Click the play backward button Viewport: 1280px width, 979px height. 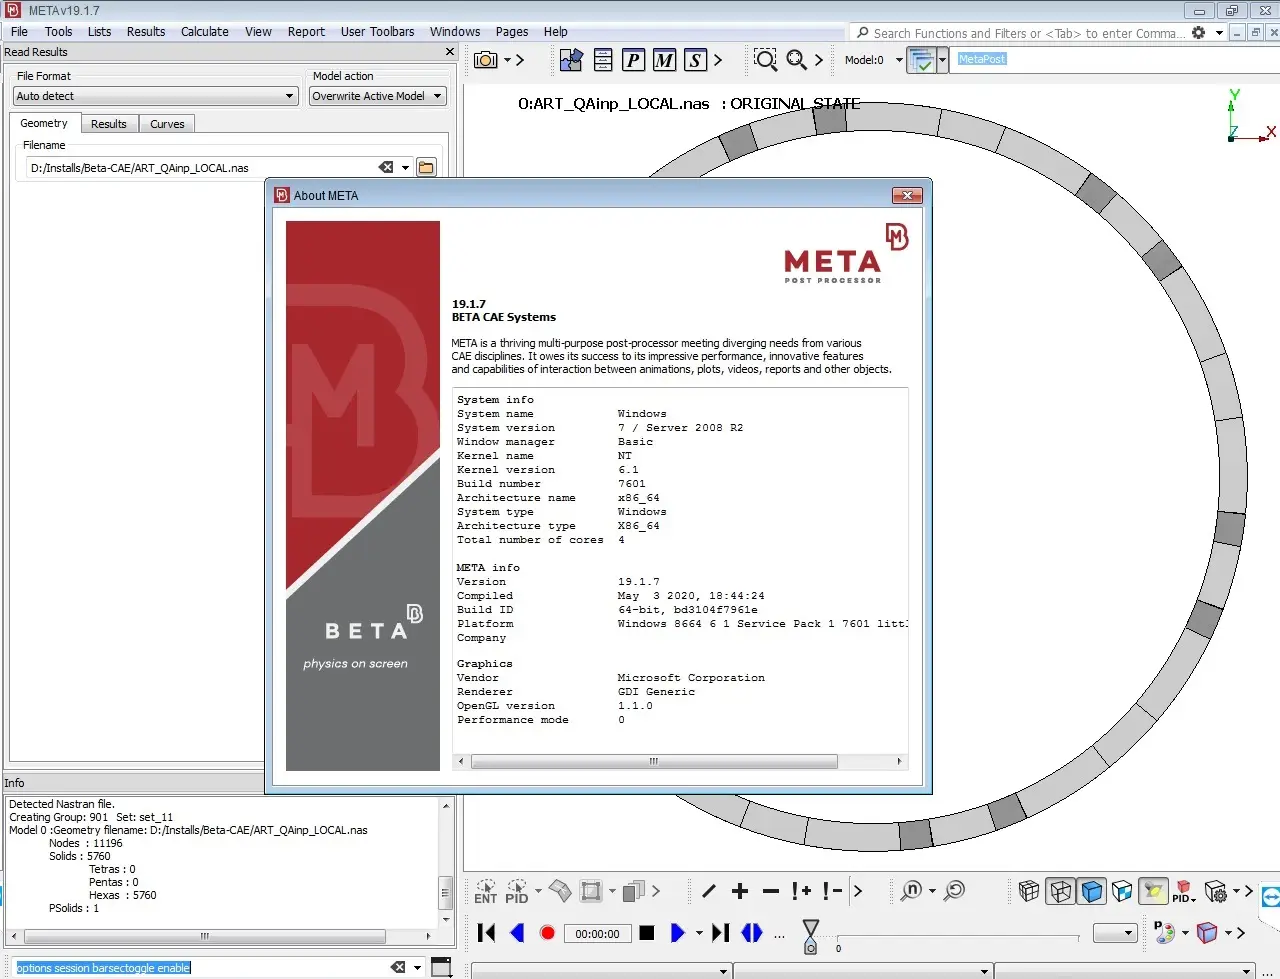pos(517,933)
